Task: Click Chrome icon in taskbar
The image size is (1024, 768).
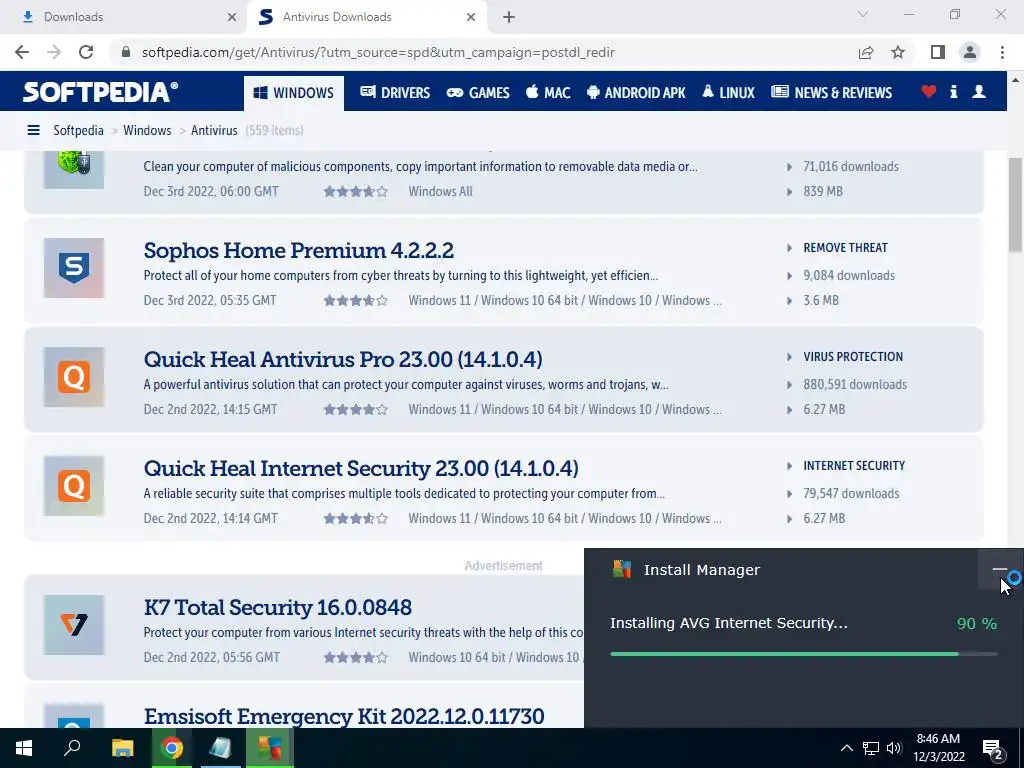Action: coord(172,748)
